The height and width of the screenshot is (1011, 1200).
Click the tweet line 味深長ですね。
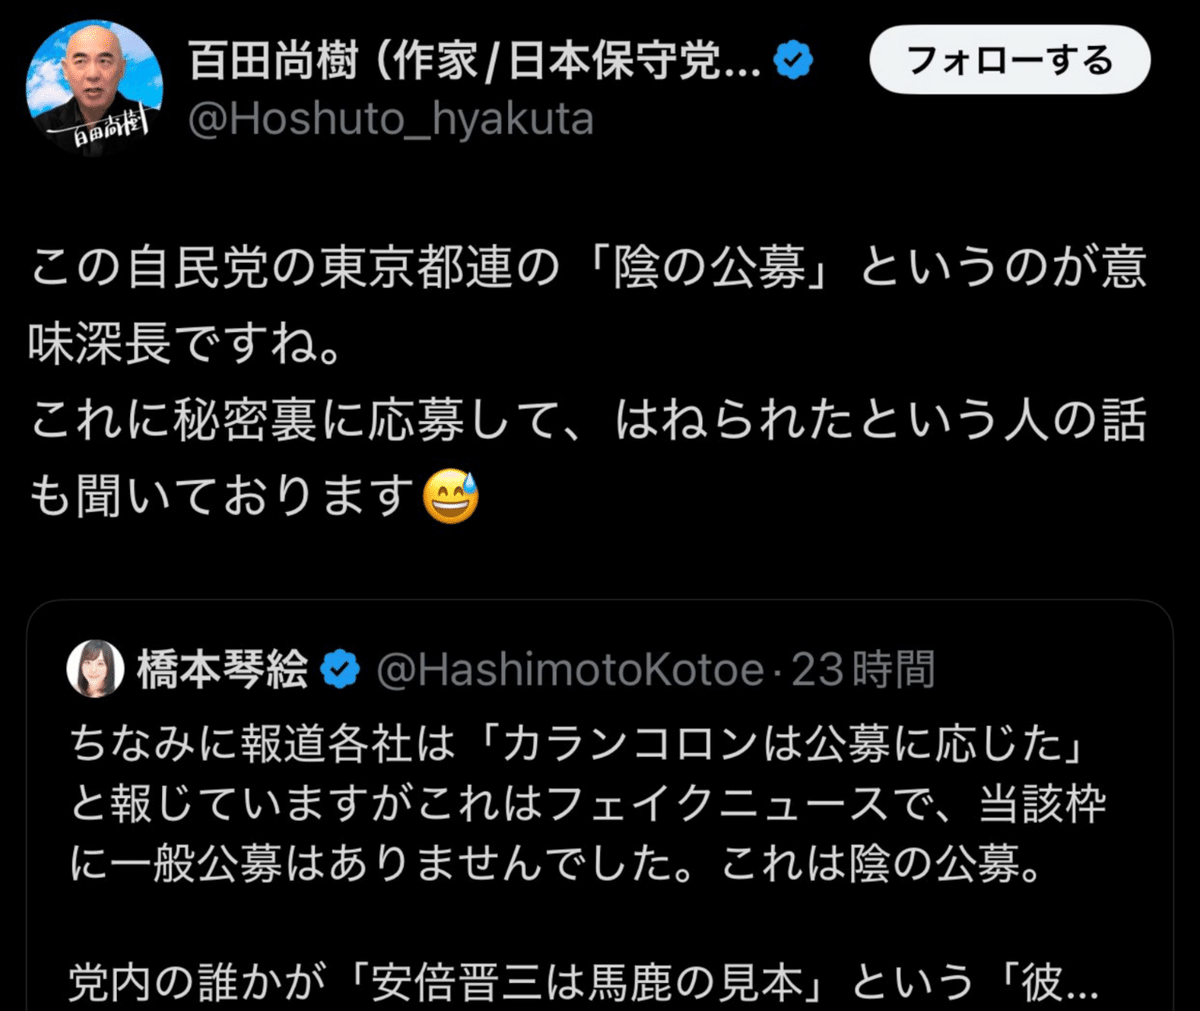[x=187, y=344]
